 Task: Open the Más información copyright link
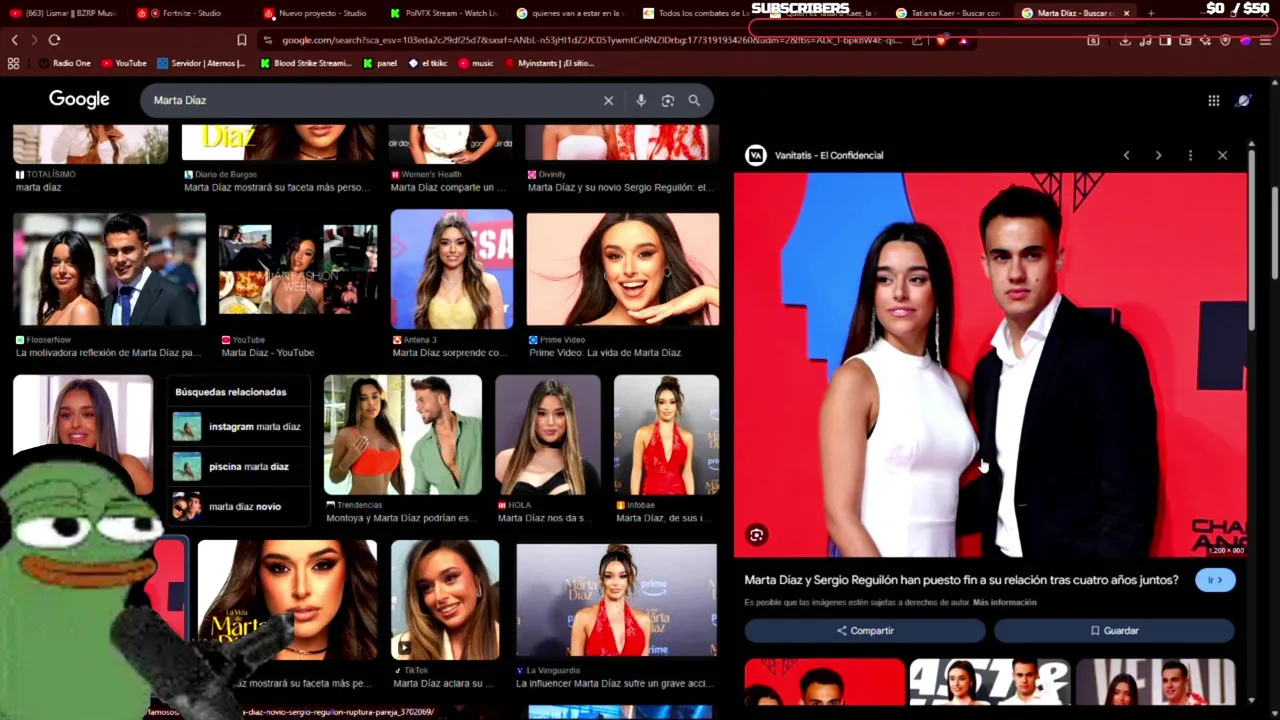1004,602
